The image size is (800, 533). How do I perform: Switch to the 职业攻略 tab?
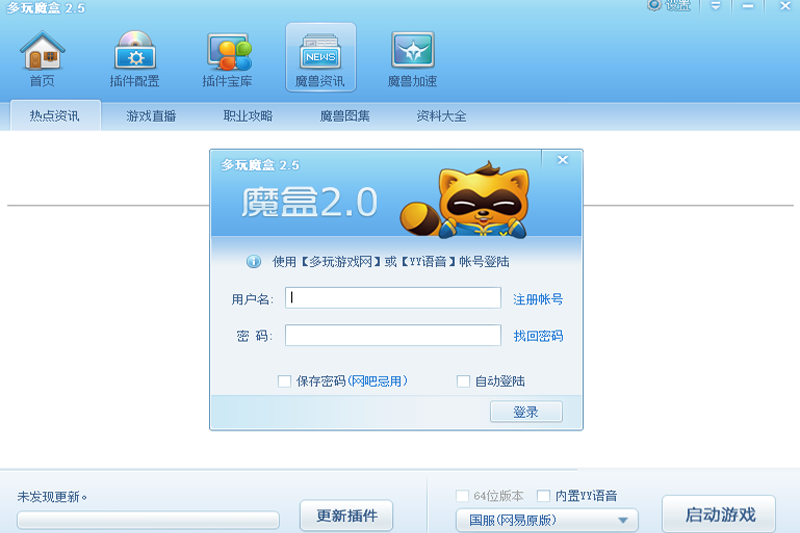(248, 116)
